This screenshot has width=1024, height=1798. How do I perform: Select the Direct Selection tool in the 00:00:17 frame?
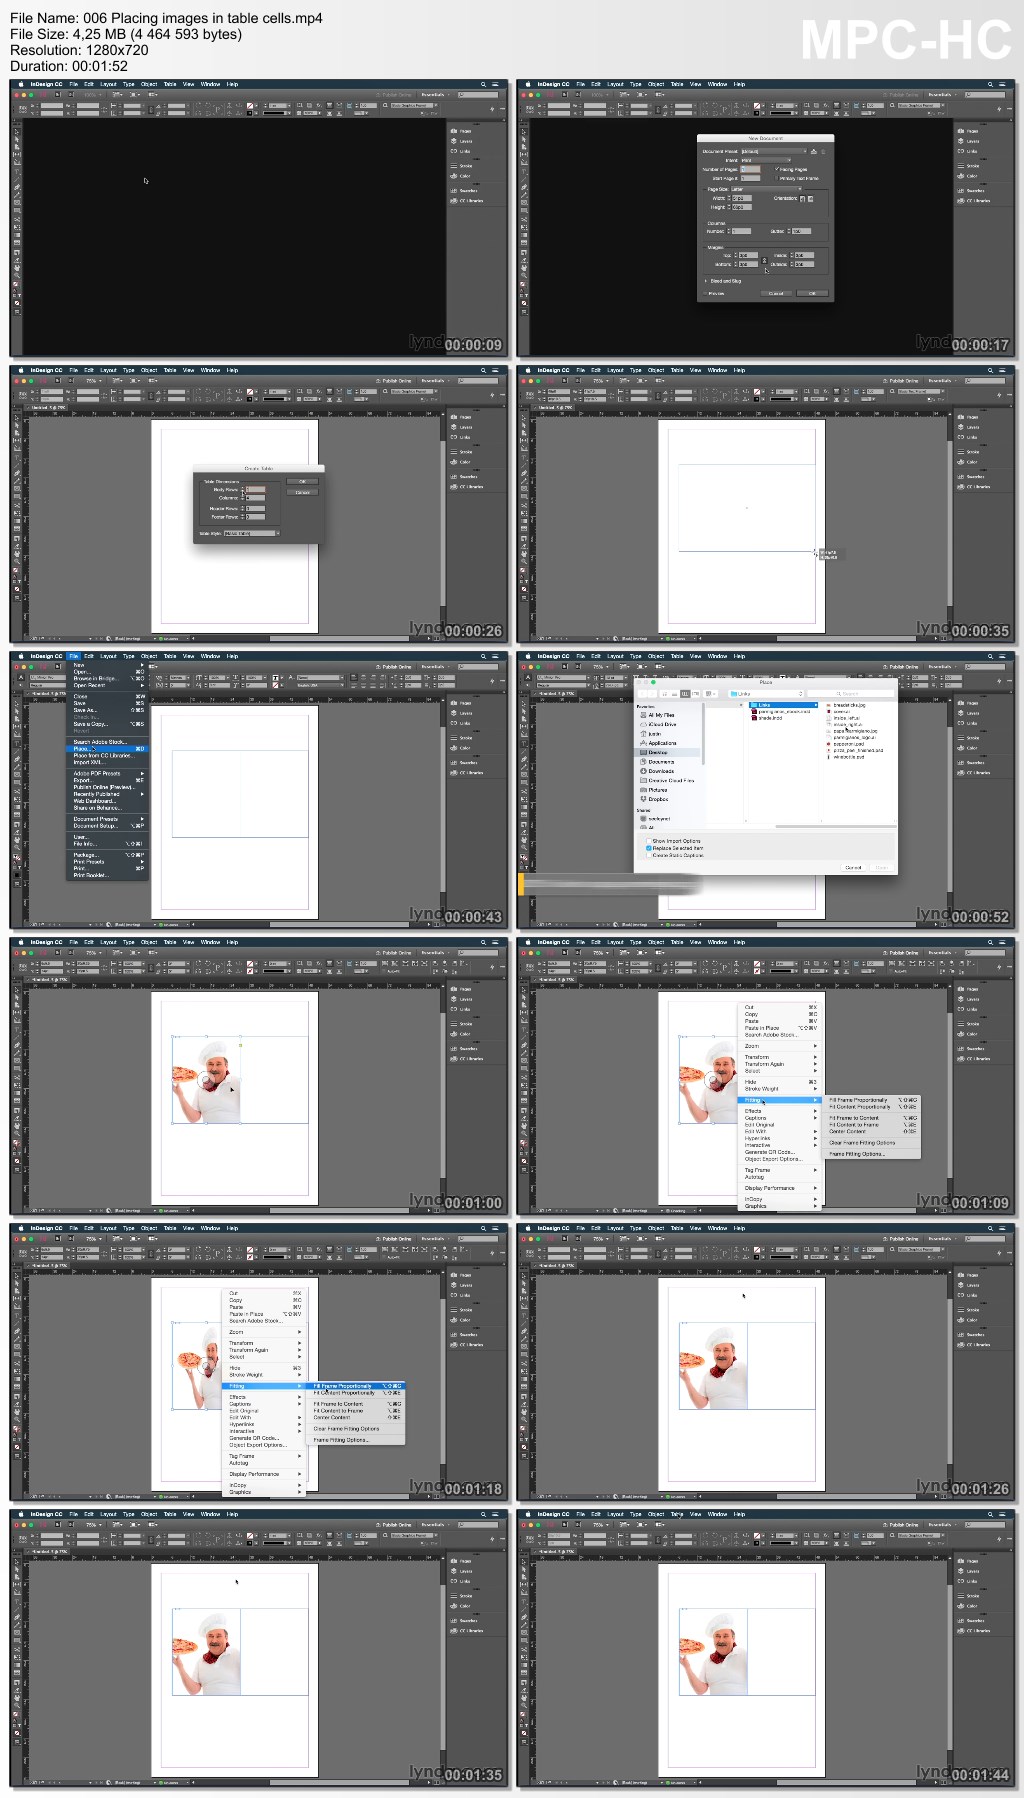[x=524, y=139]
